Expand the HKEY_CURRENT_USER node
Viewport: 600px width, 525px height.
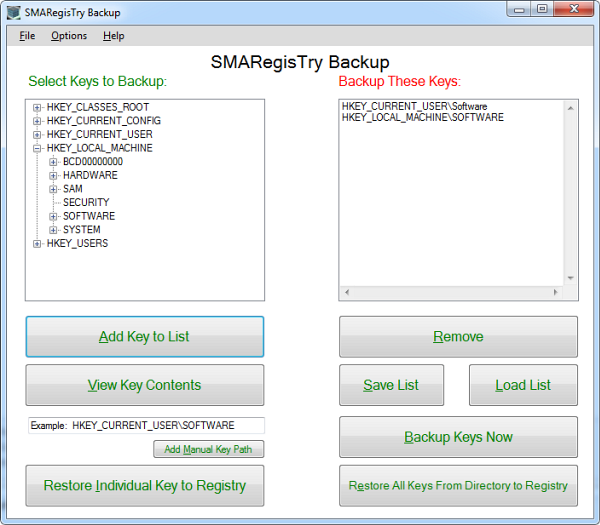(37, 135)
